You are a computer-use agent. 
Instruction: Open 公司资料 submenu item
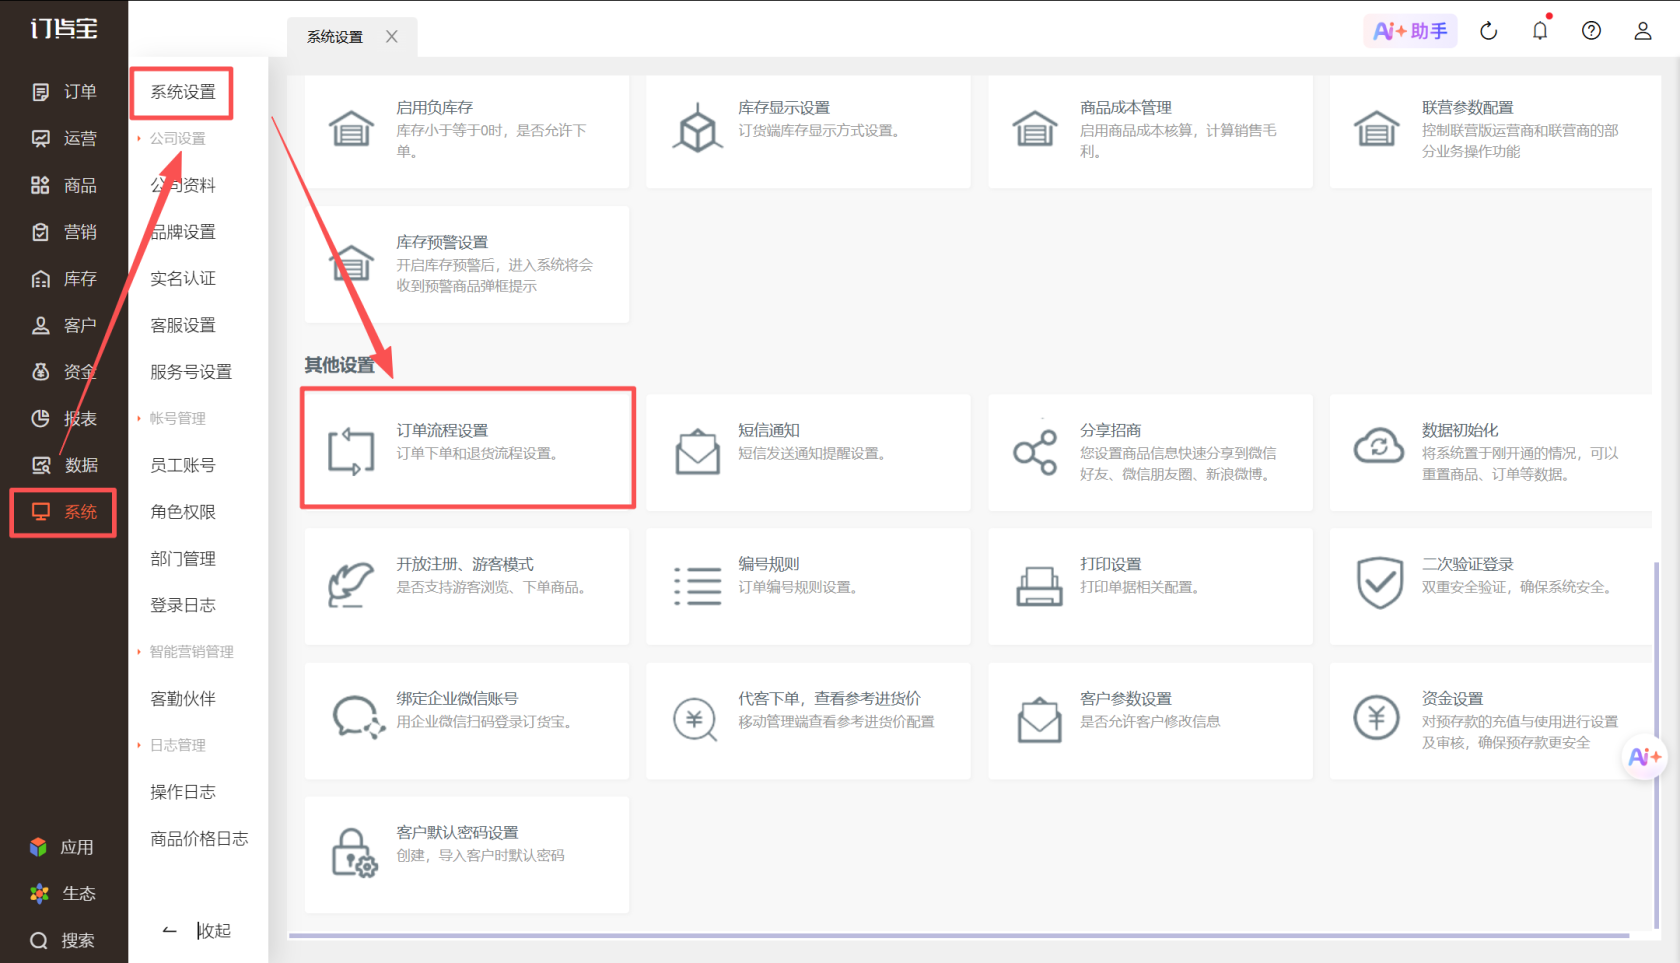183,185
